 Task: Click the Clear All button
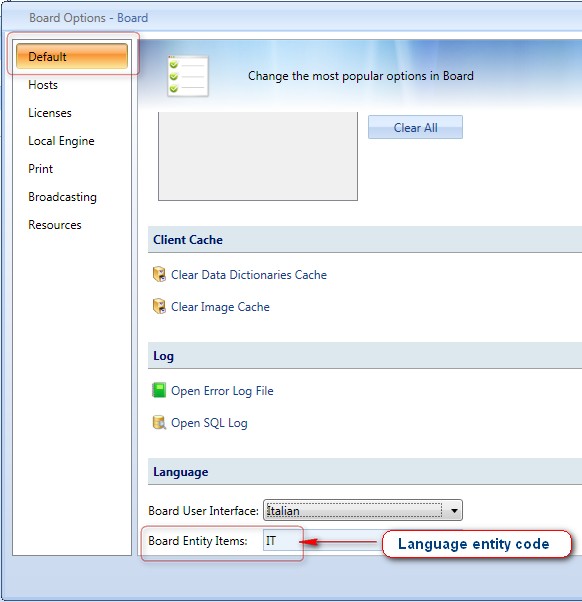point(415,127)
